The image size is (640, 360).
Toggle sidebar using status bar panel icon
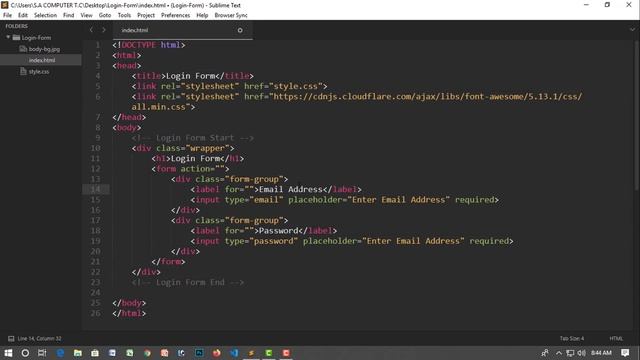click(11, 338)
